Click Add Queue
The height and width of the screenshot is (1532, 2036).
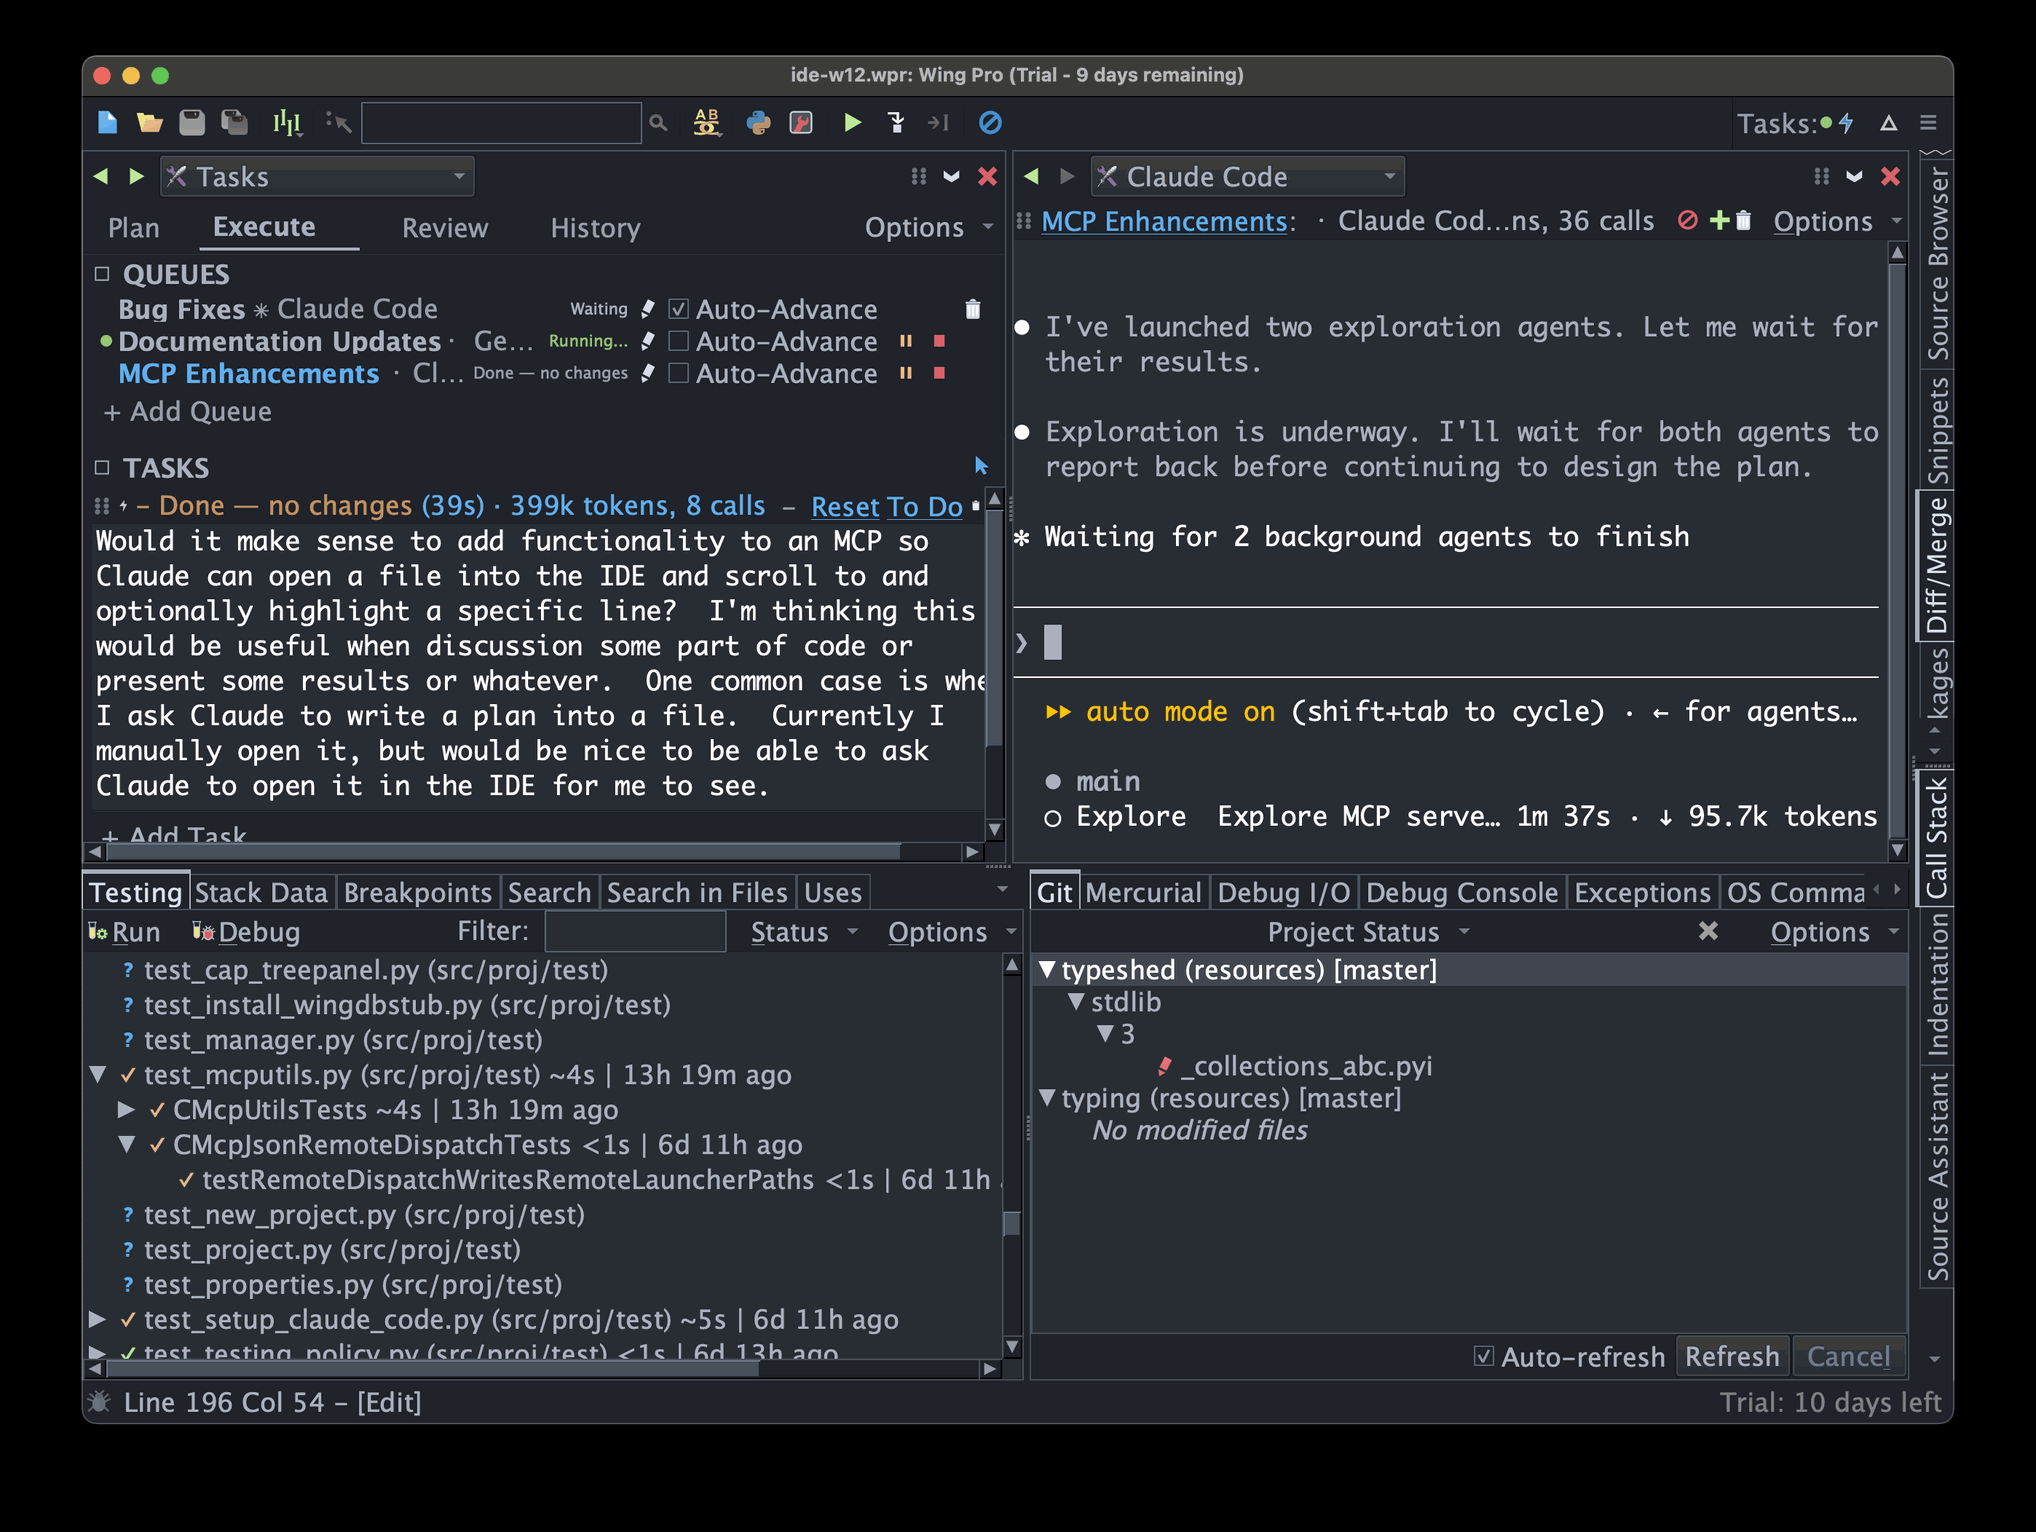tap(188, 412)
